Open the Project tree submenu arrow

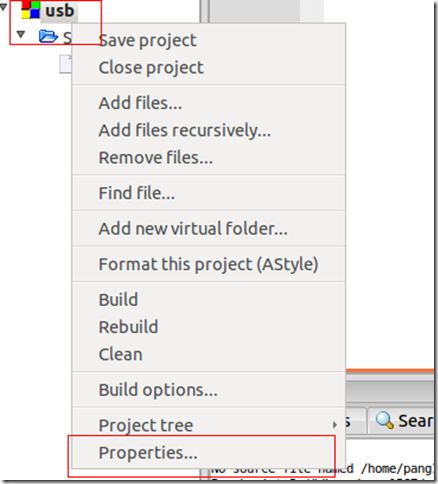[x=334, y=424]
